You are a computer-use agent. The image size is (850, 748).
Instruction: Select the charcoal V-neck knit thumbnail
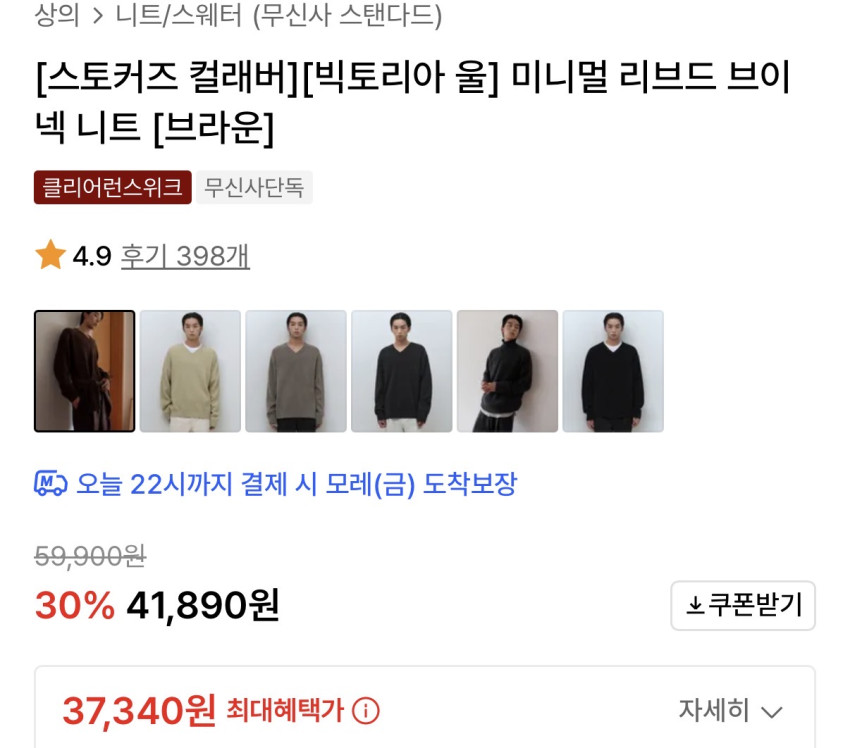point(402,371)
